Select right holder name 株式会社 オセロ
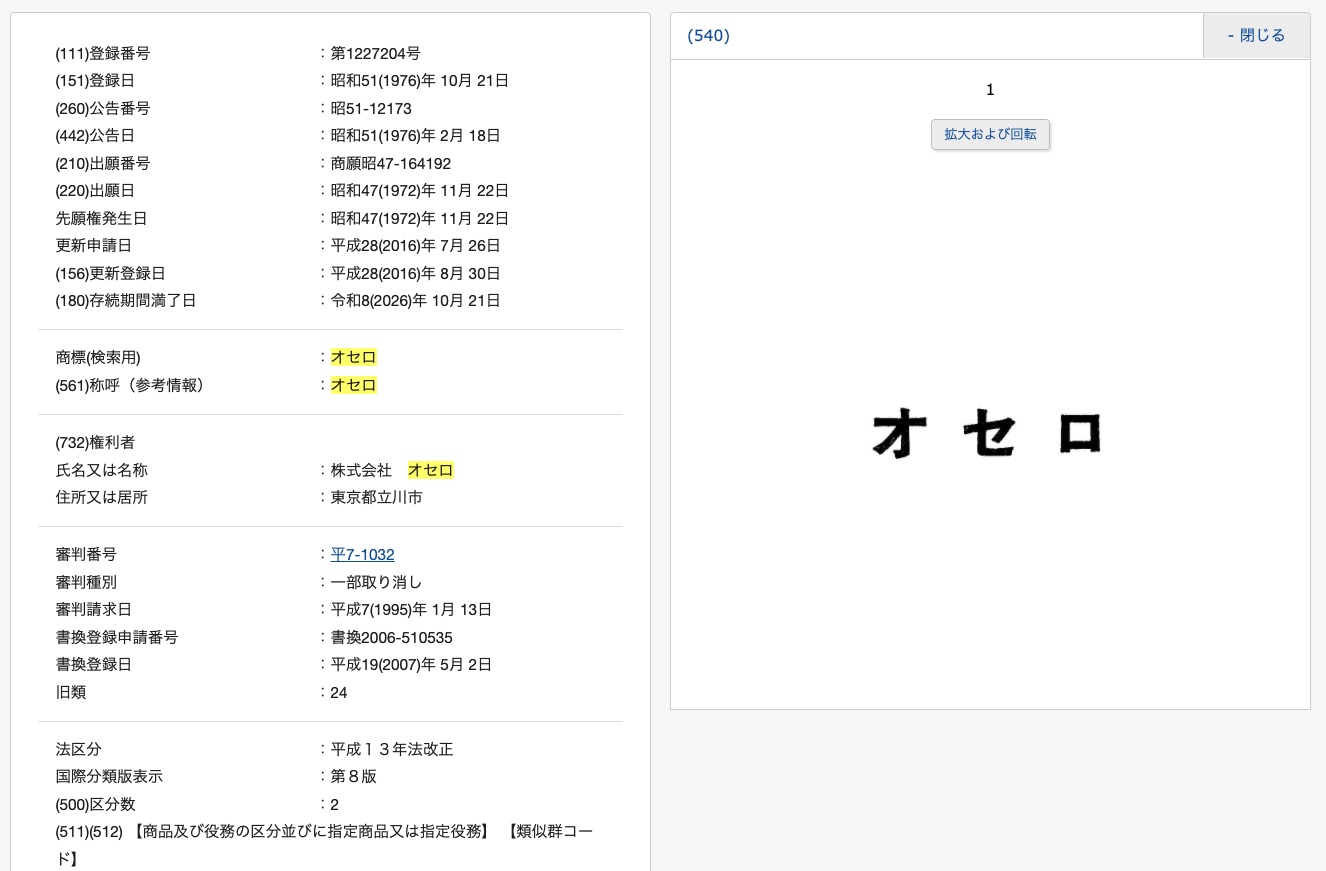The height and width of the screenshot is (871, 1326). 392,470
